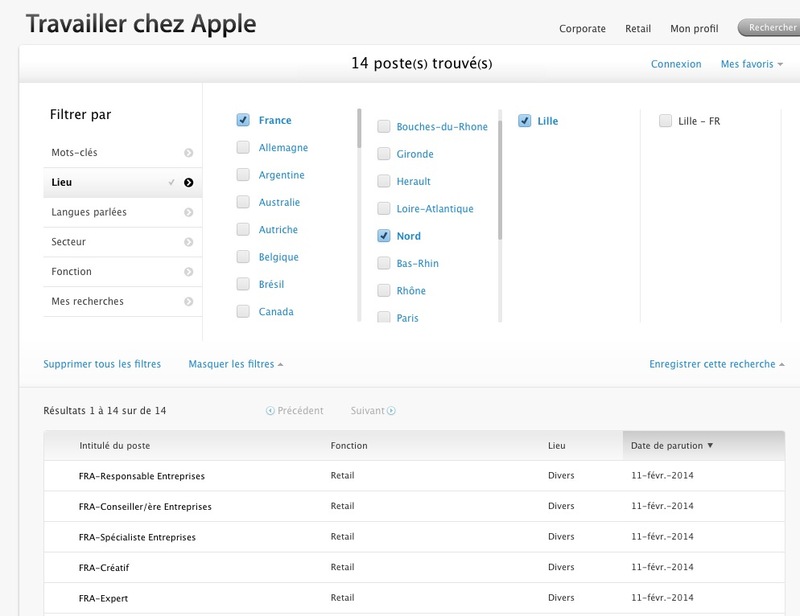Image resolution: width=800 pixels, height=616 pixels.
Task: Open the Fonction filter category
Action: click(122, 272)
